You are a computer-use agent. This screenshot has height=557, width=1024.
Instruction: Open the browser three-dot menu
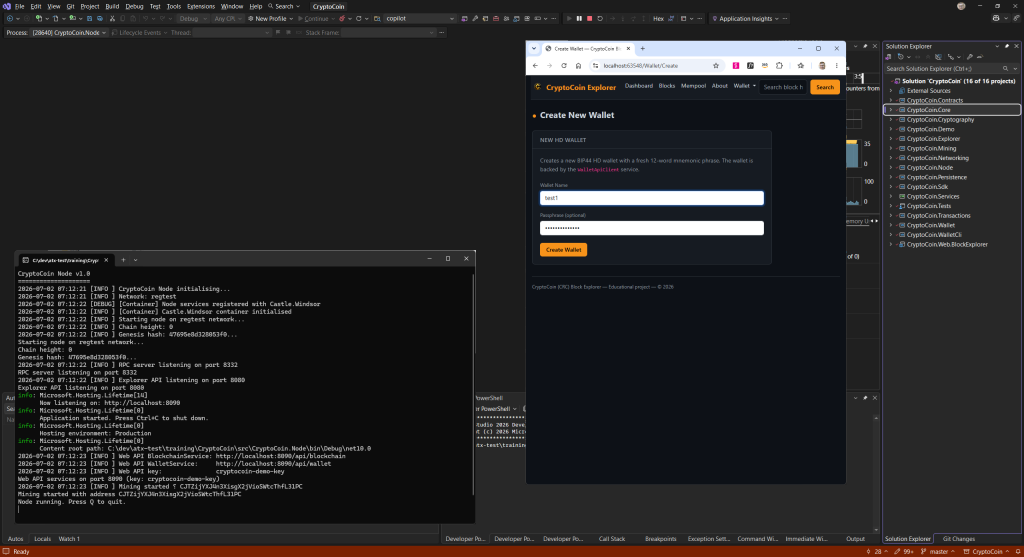pos(837,65)
